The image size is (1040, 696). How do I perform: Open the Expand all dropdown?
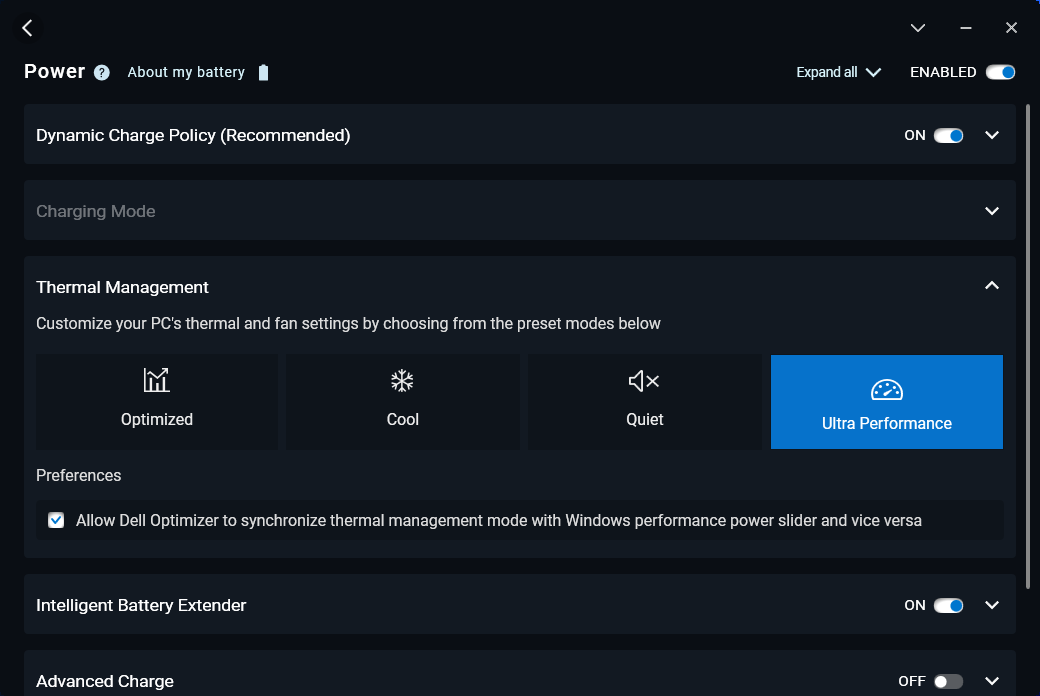point(838,72)
